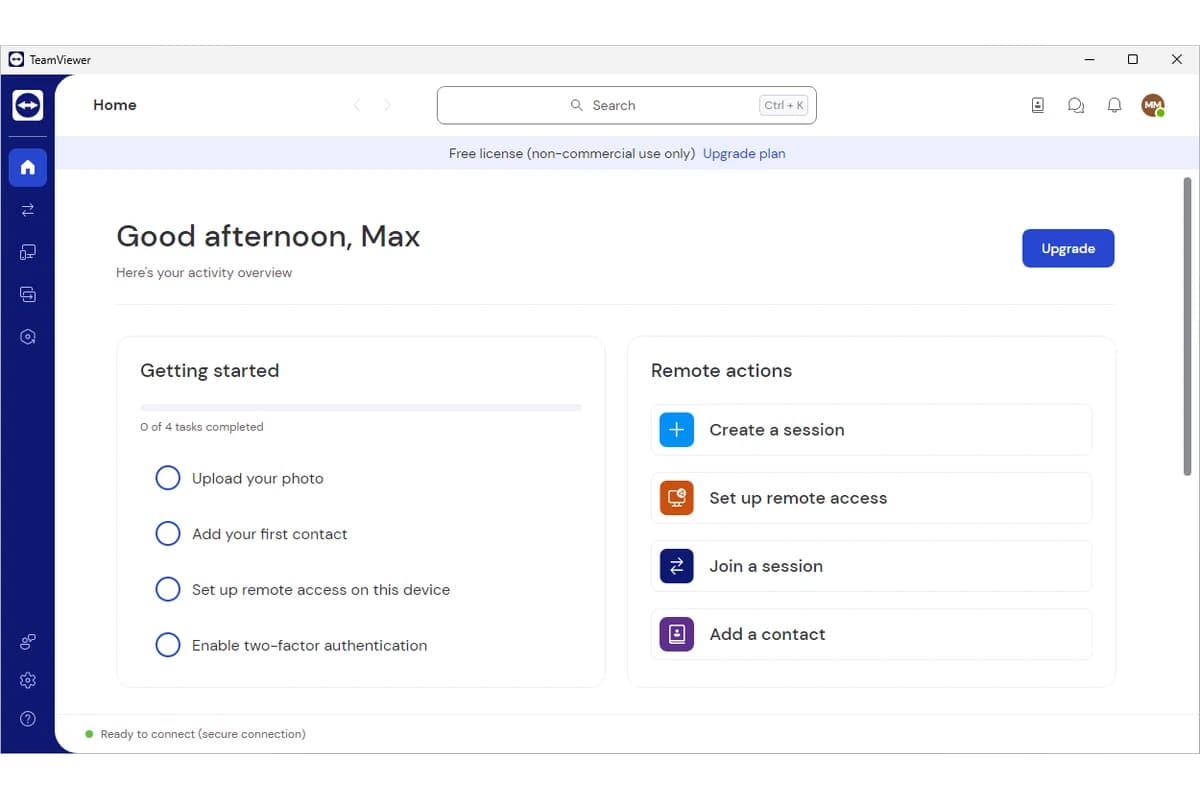Image resolution: width=1200 pixels, height=800 pixels.
Task: Check the Add your first contact circle
Action: click(168, 534)
